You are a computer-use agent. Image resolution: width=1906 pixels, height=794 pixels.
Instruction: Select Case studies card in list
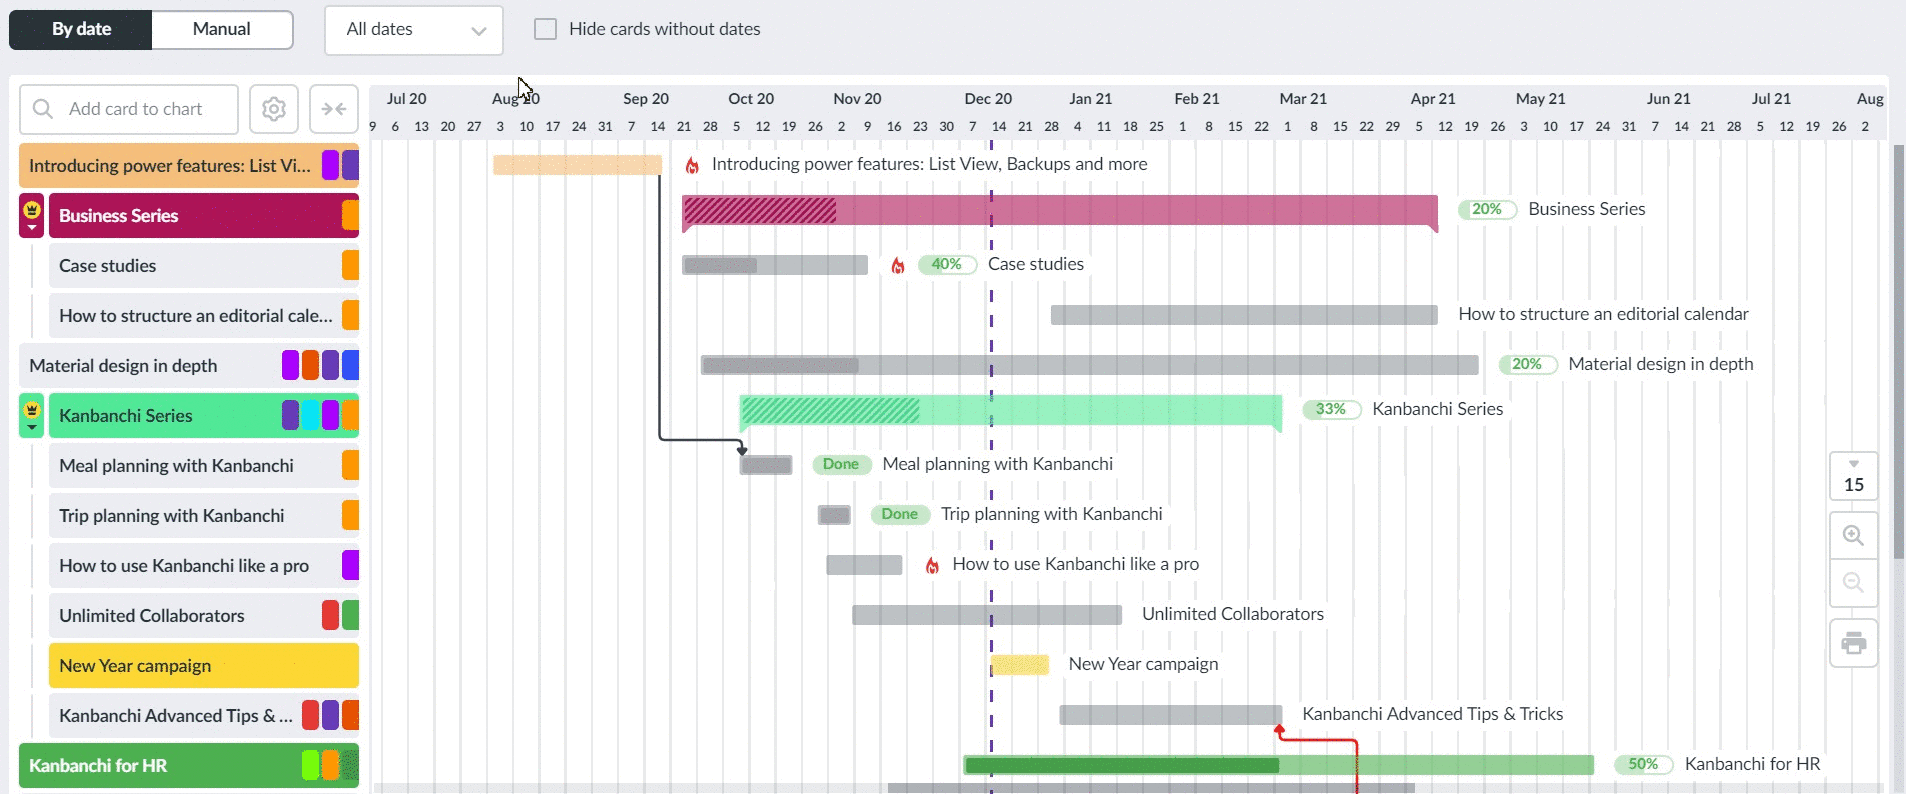204,266
